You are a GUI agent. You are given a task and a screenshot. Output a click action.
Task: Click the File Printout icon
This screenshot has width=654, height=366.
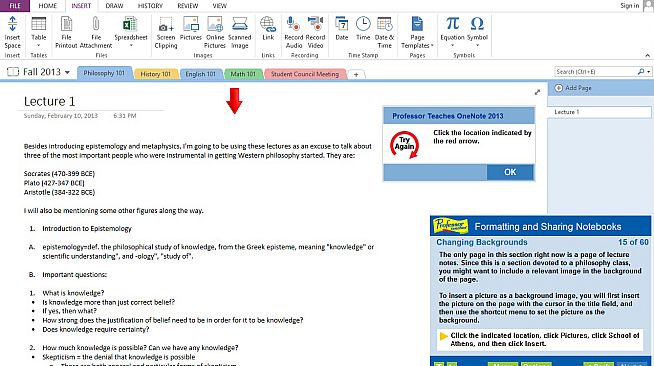pos(66,24)
